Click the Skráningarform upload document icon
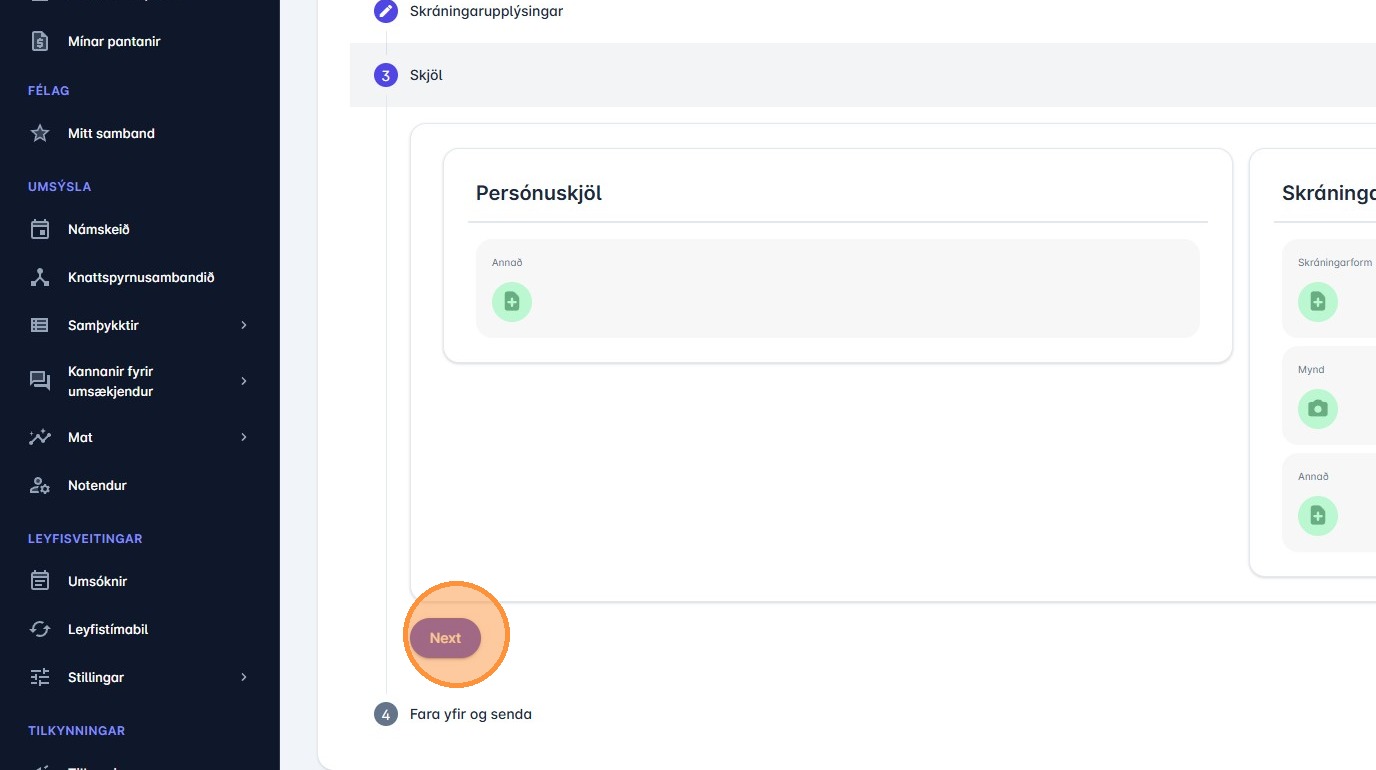The width and height of the screenshot is (1376, 770). pos(1317,302)
